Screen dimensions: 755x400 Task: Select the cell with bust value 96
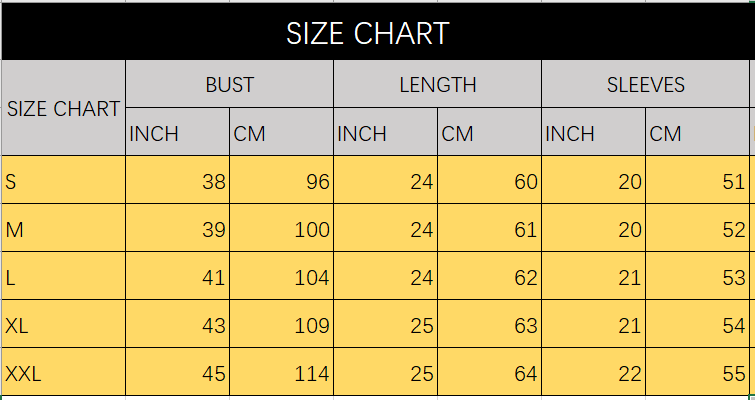[282, 180]
